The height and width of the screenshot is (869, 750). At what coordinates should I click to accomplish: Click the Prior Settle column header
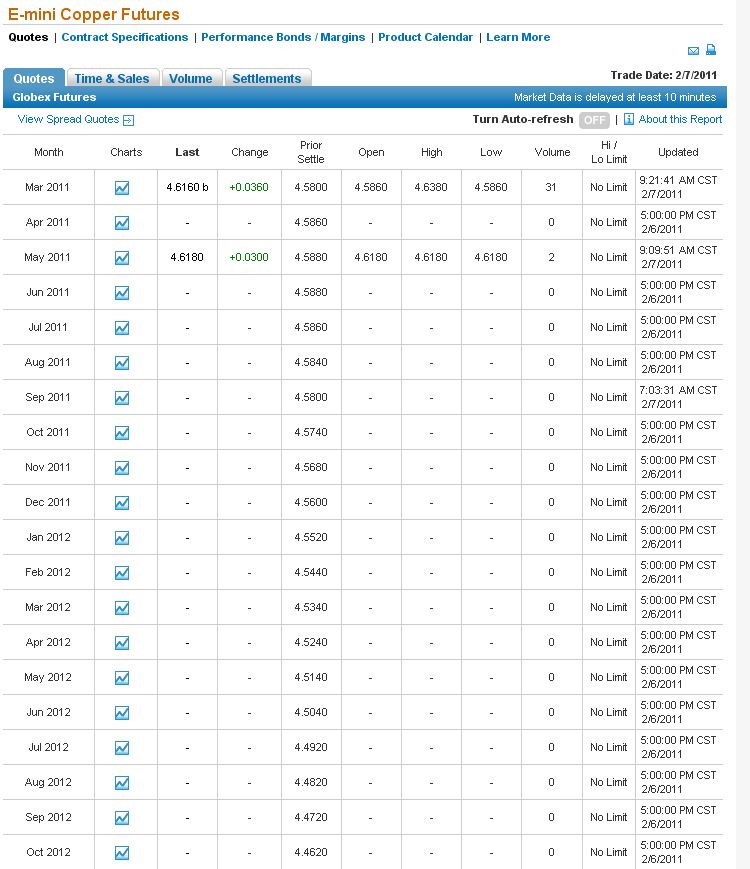pyautogui.click(x=311, y=152)
